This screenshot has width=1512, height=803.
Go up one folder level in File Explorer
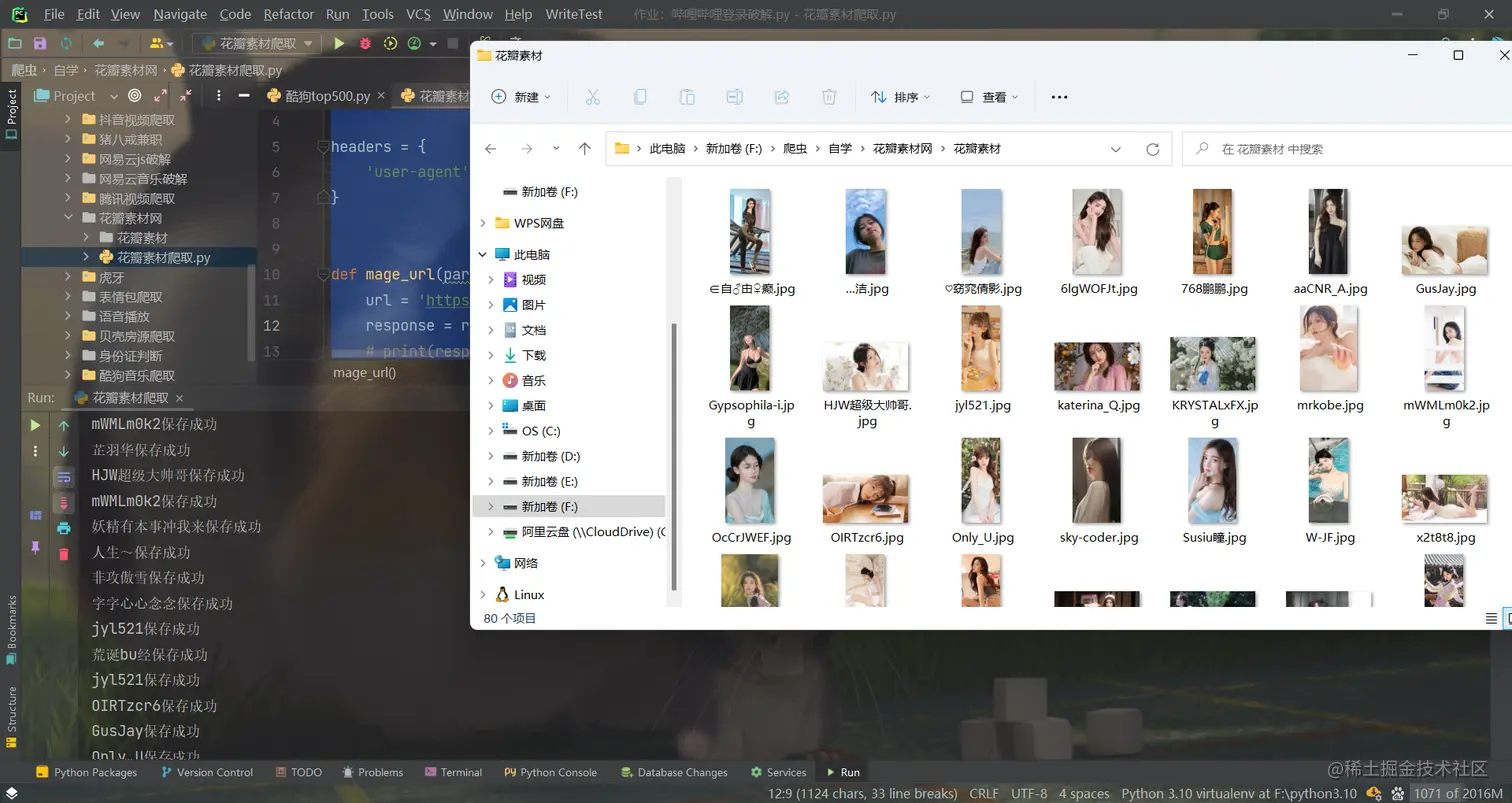[x=585, y=149]
